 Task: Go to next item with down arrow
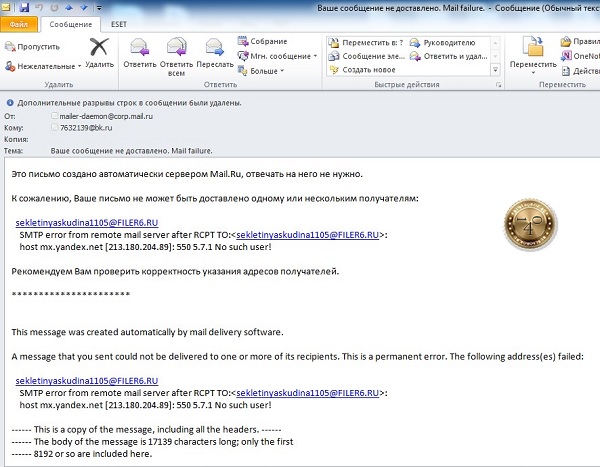(x=84, y=7)
